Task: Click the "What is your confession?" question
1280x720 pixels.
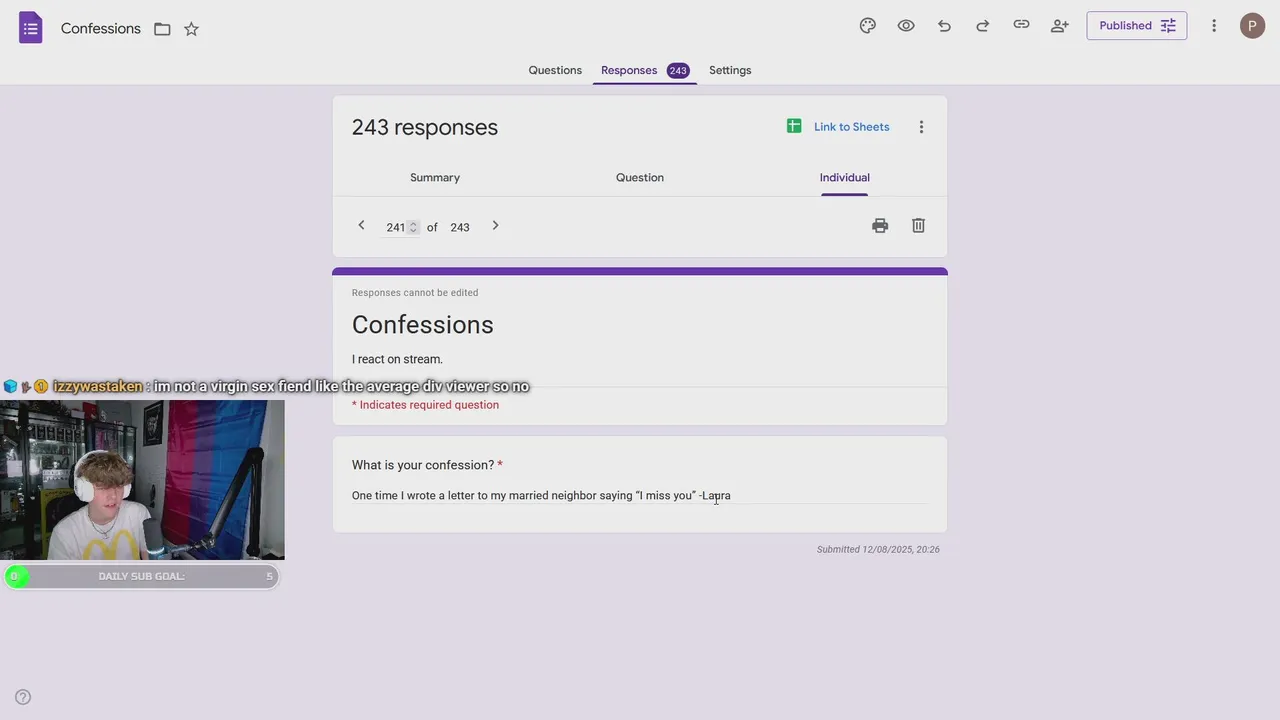Action: pos(423,465)
